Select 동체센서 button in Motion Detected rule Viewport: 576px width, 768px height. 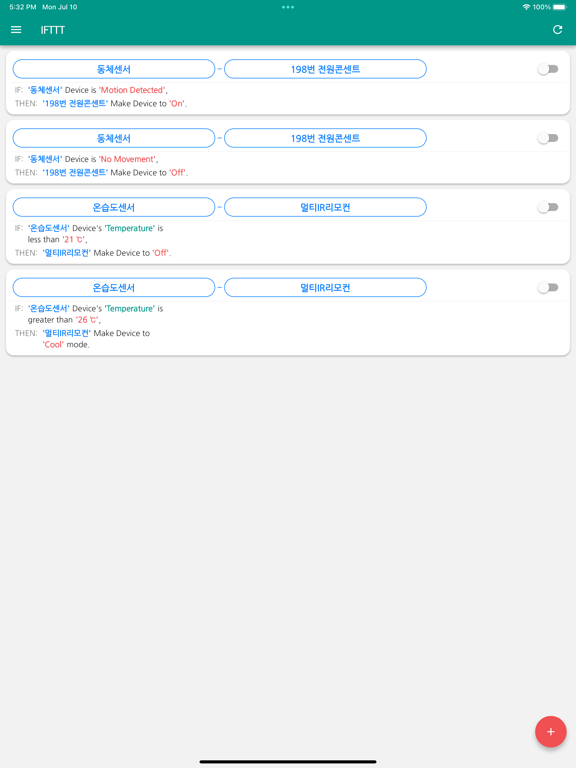click(114, 69)
